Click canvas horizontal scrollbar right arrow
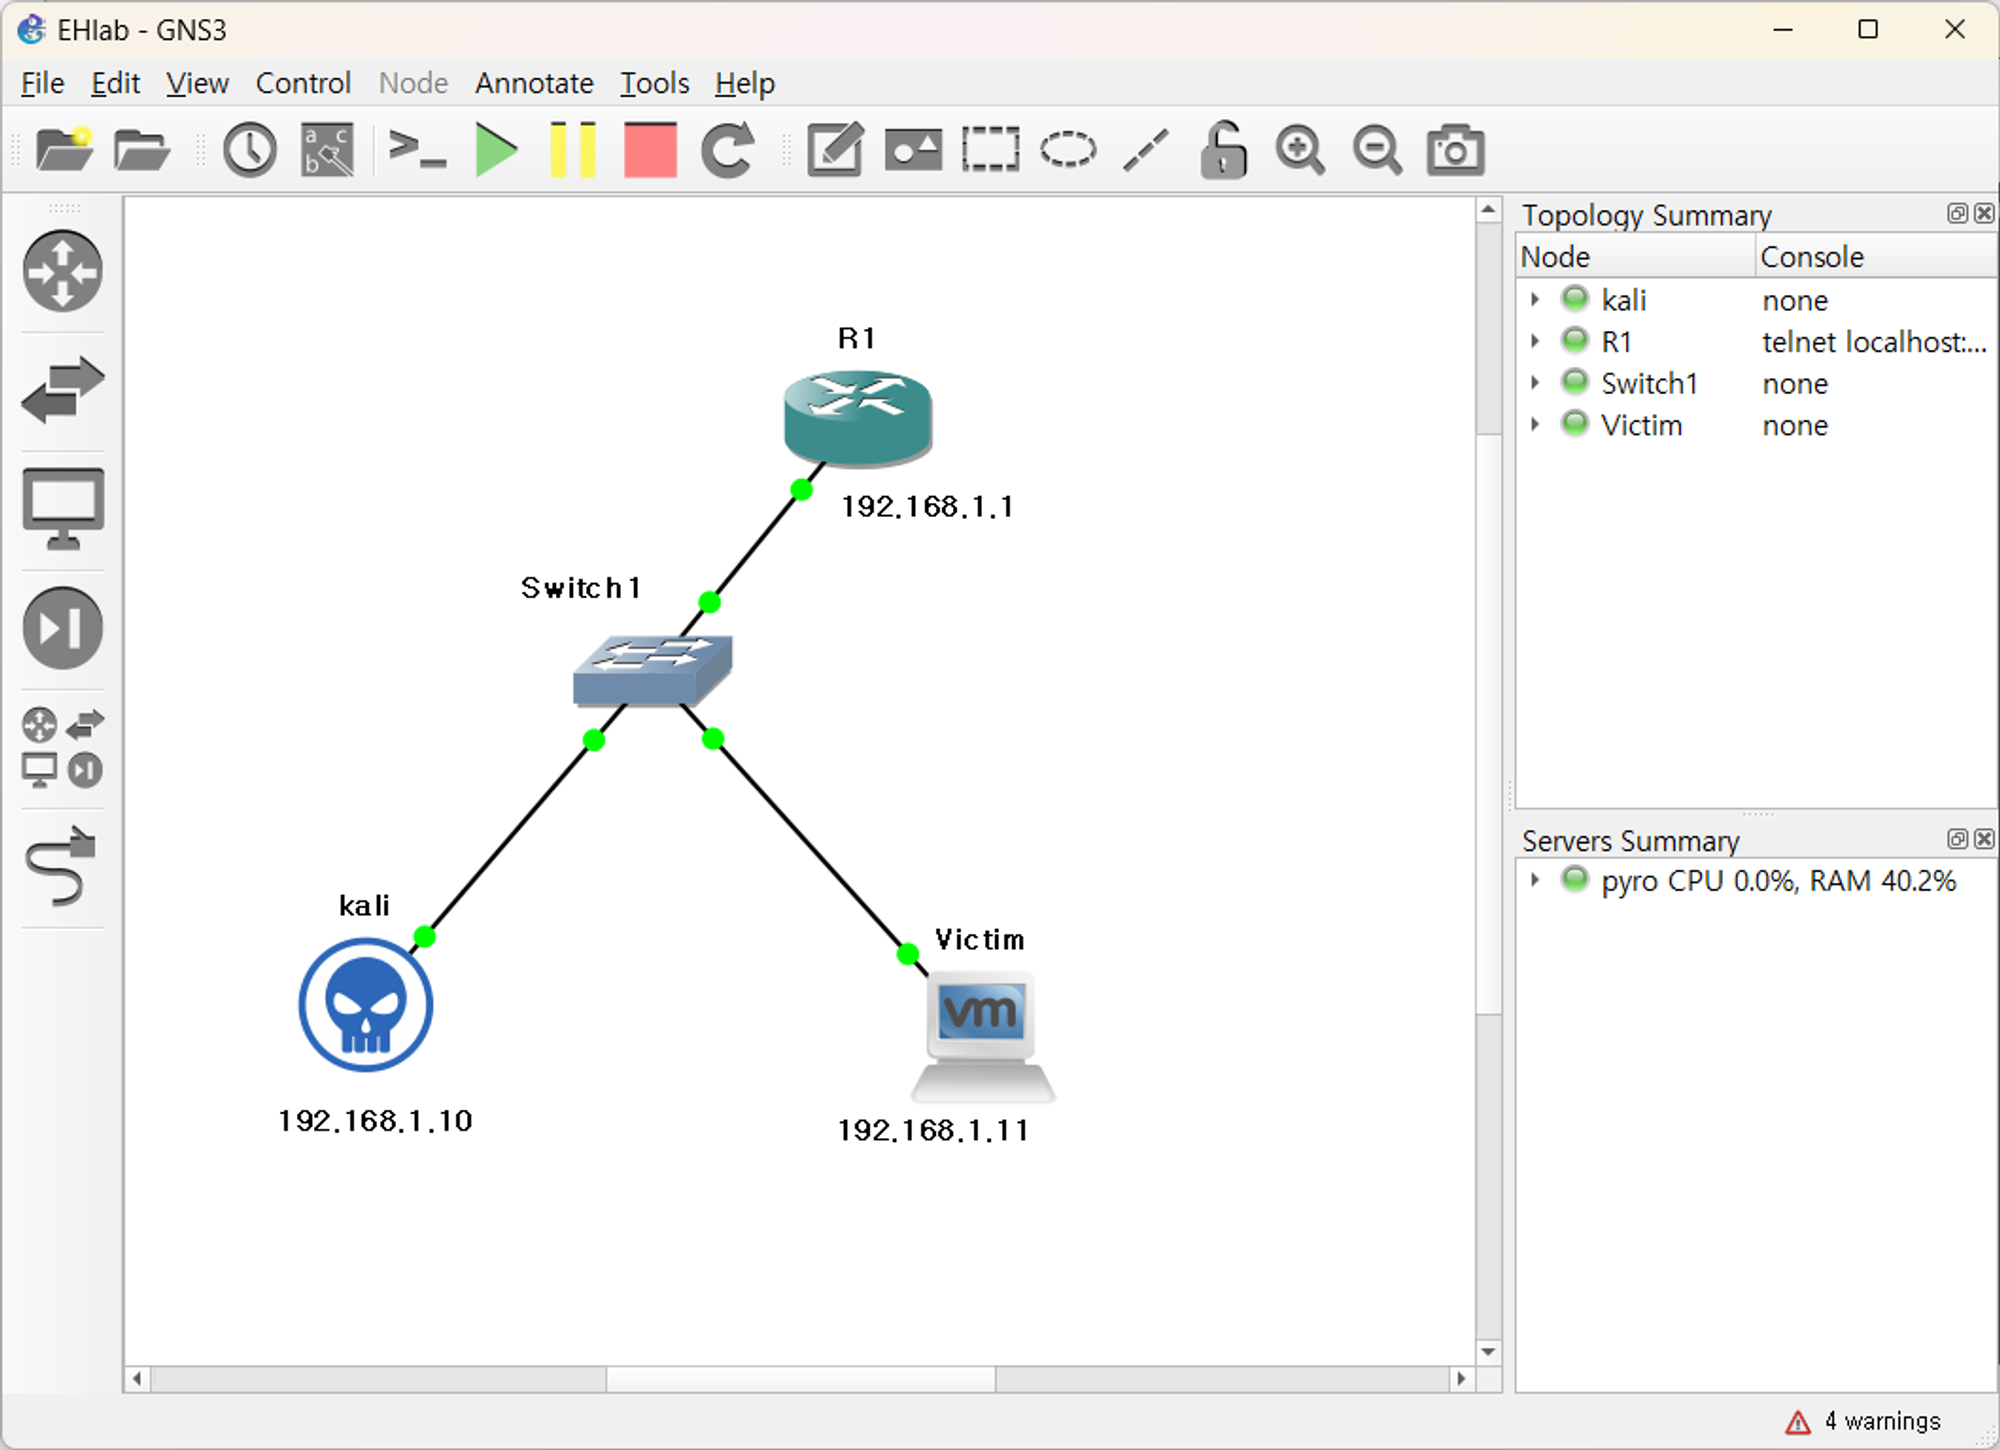The image size is (2000, 1450). pos(1461,1379)
